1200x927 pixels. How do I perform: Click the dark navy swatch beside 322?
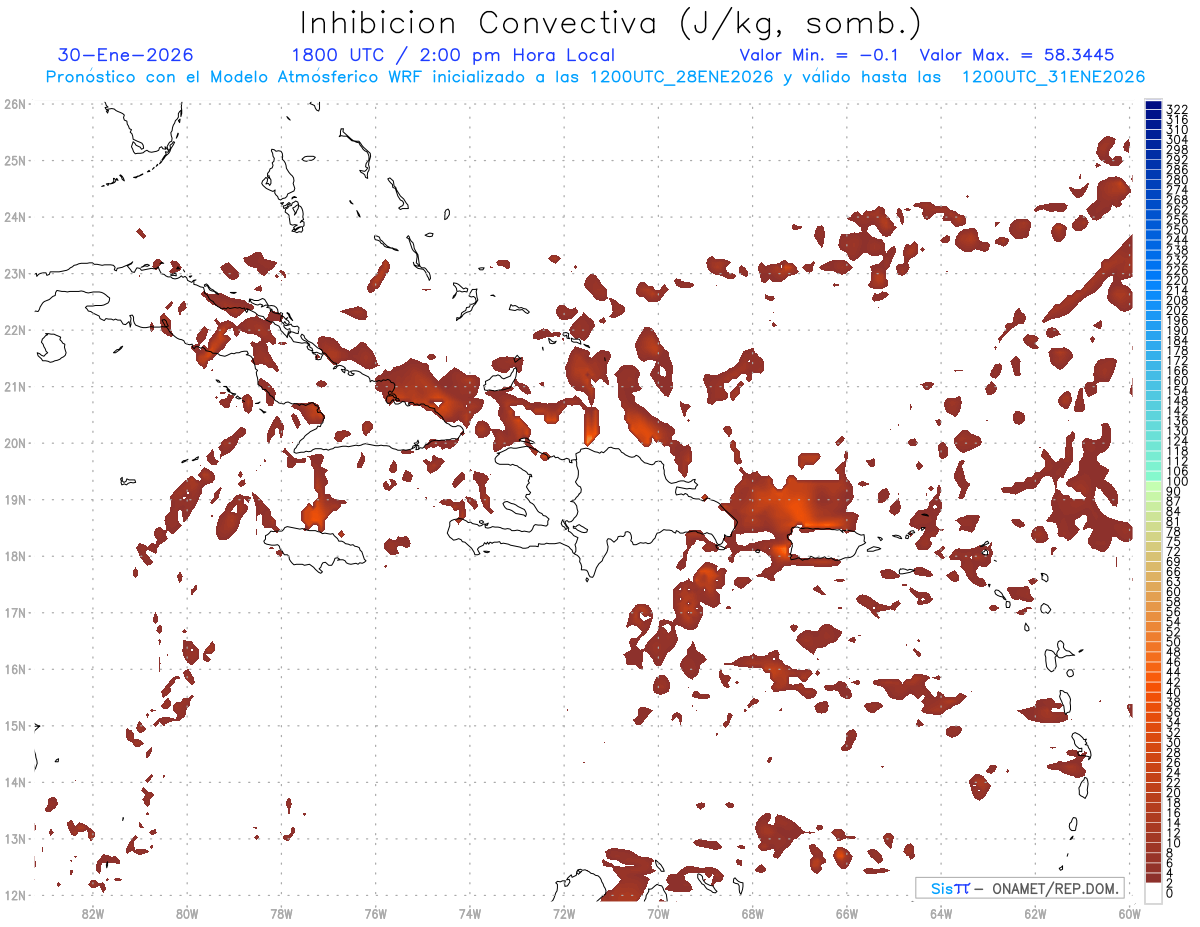1153,105
